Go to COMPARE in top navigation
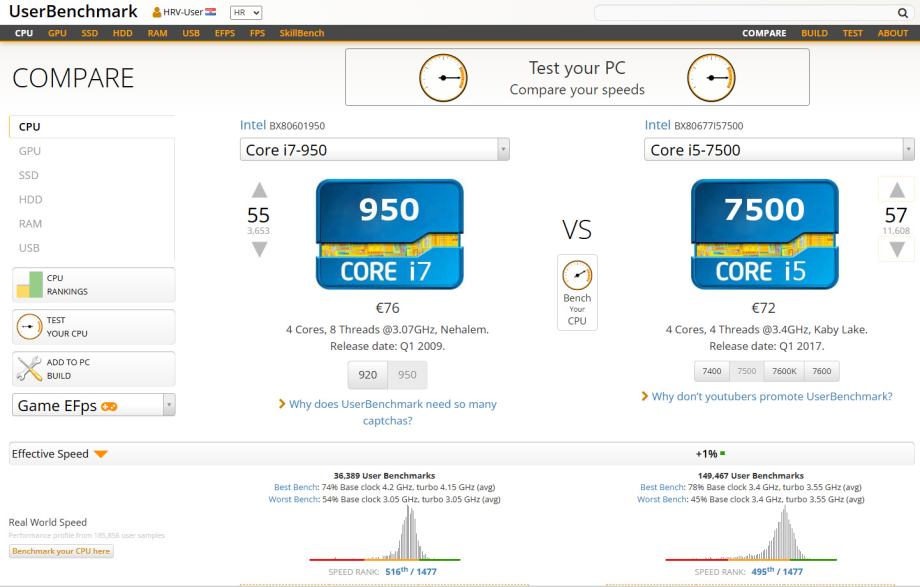The width and height of the screenshot is (920, 587). click(764, 33)
